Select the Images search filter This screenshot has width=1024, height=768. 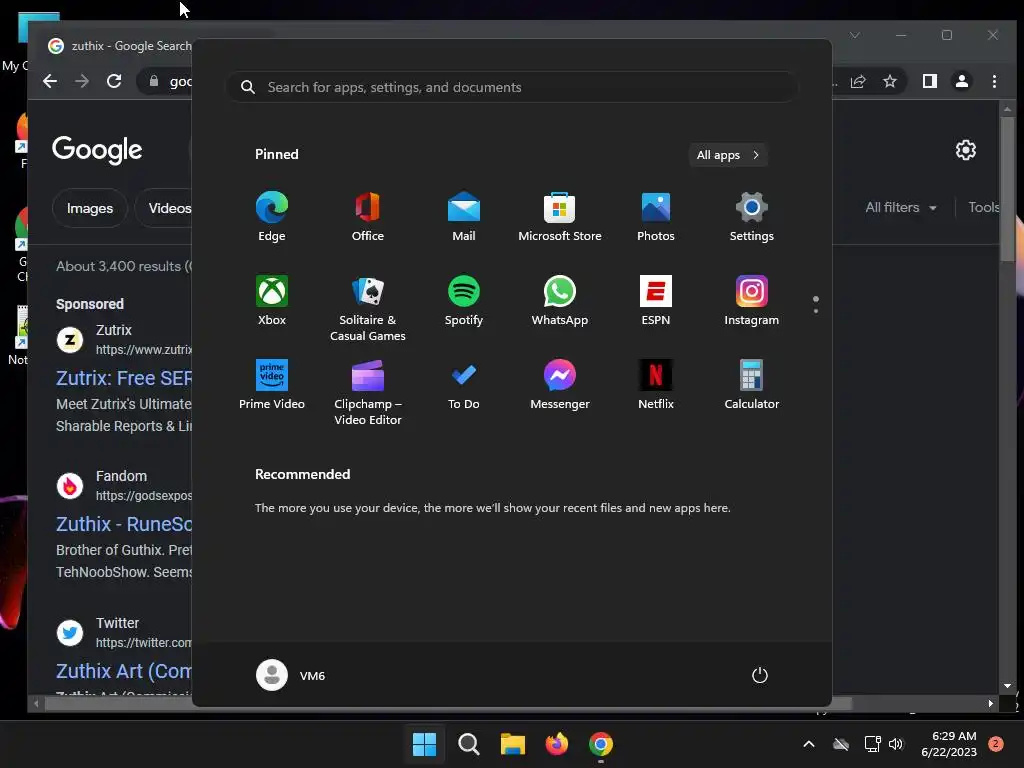pos(89,208)
